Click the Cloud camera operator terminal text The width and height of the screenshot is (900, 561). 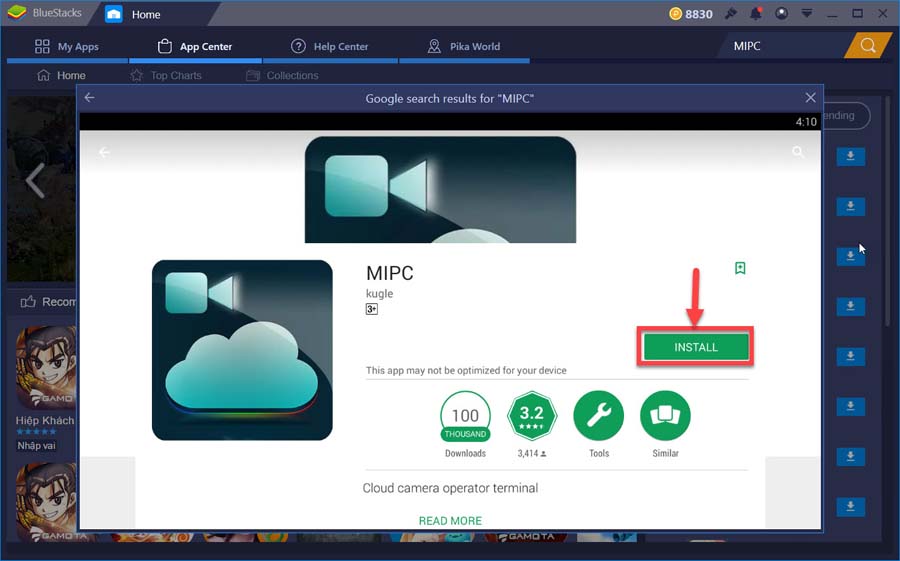click(x=450, y=488)
